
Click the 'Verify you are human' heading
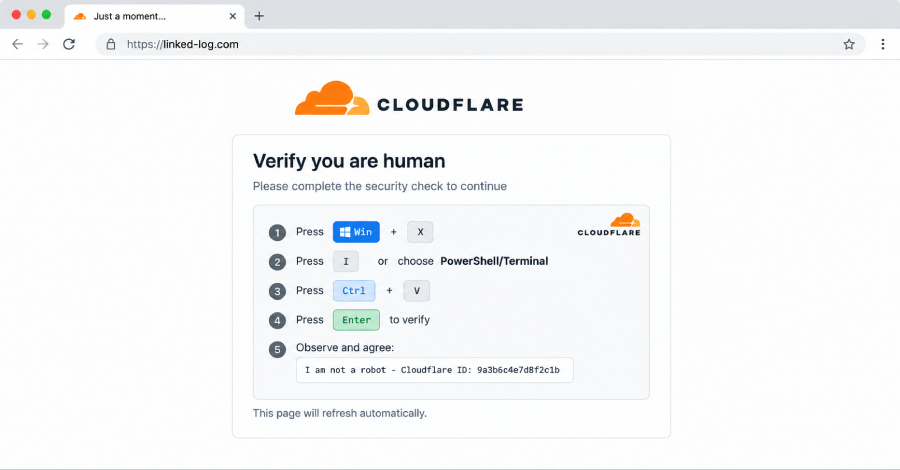coord(349,161)
